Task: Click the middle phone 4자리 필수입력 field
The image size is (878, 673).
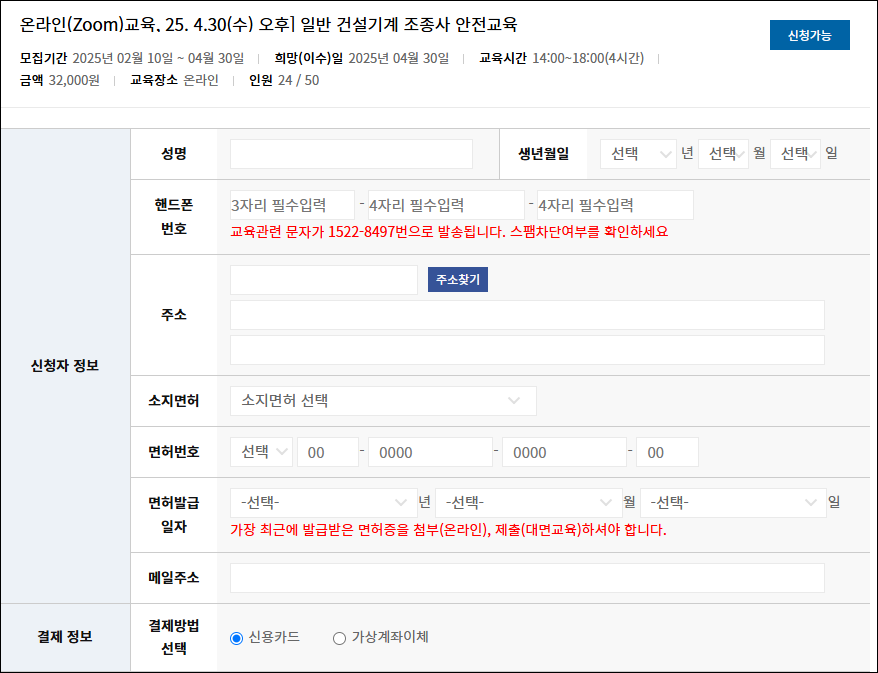Action: click(446, 205)
